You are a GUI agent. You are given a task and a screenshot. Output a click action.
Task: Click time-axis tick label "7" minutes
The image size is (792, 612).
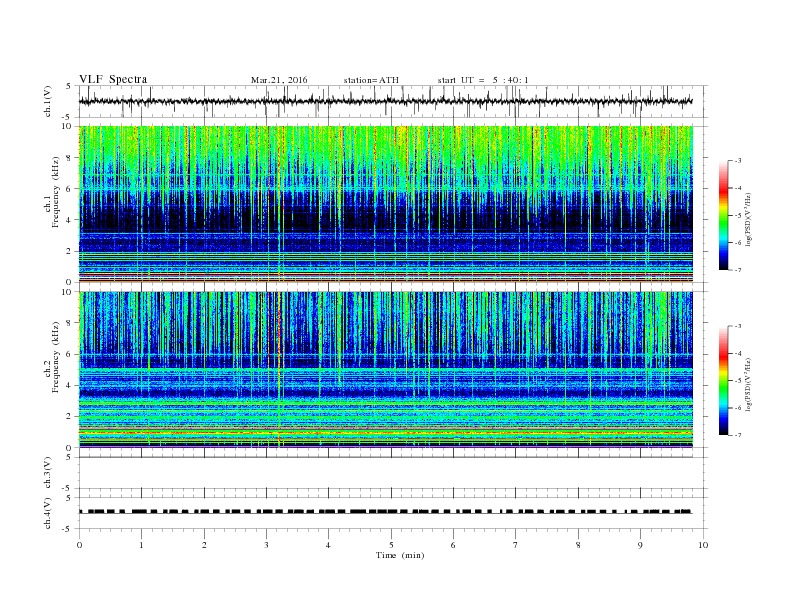(516, 545)
